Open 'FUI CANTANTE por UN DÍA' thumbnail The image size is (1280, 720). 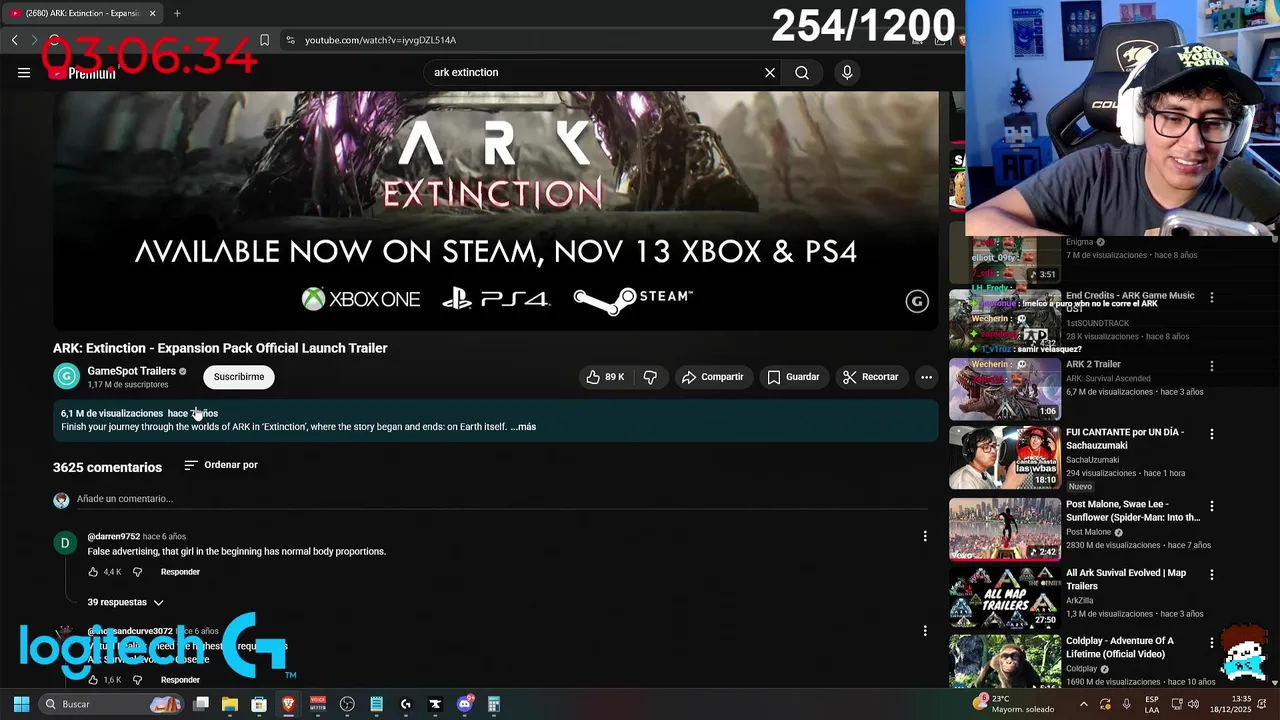(1005, 458)
